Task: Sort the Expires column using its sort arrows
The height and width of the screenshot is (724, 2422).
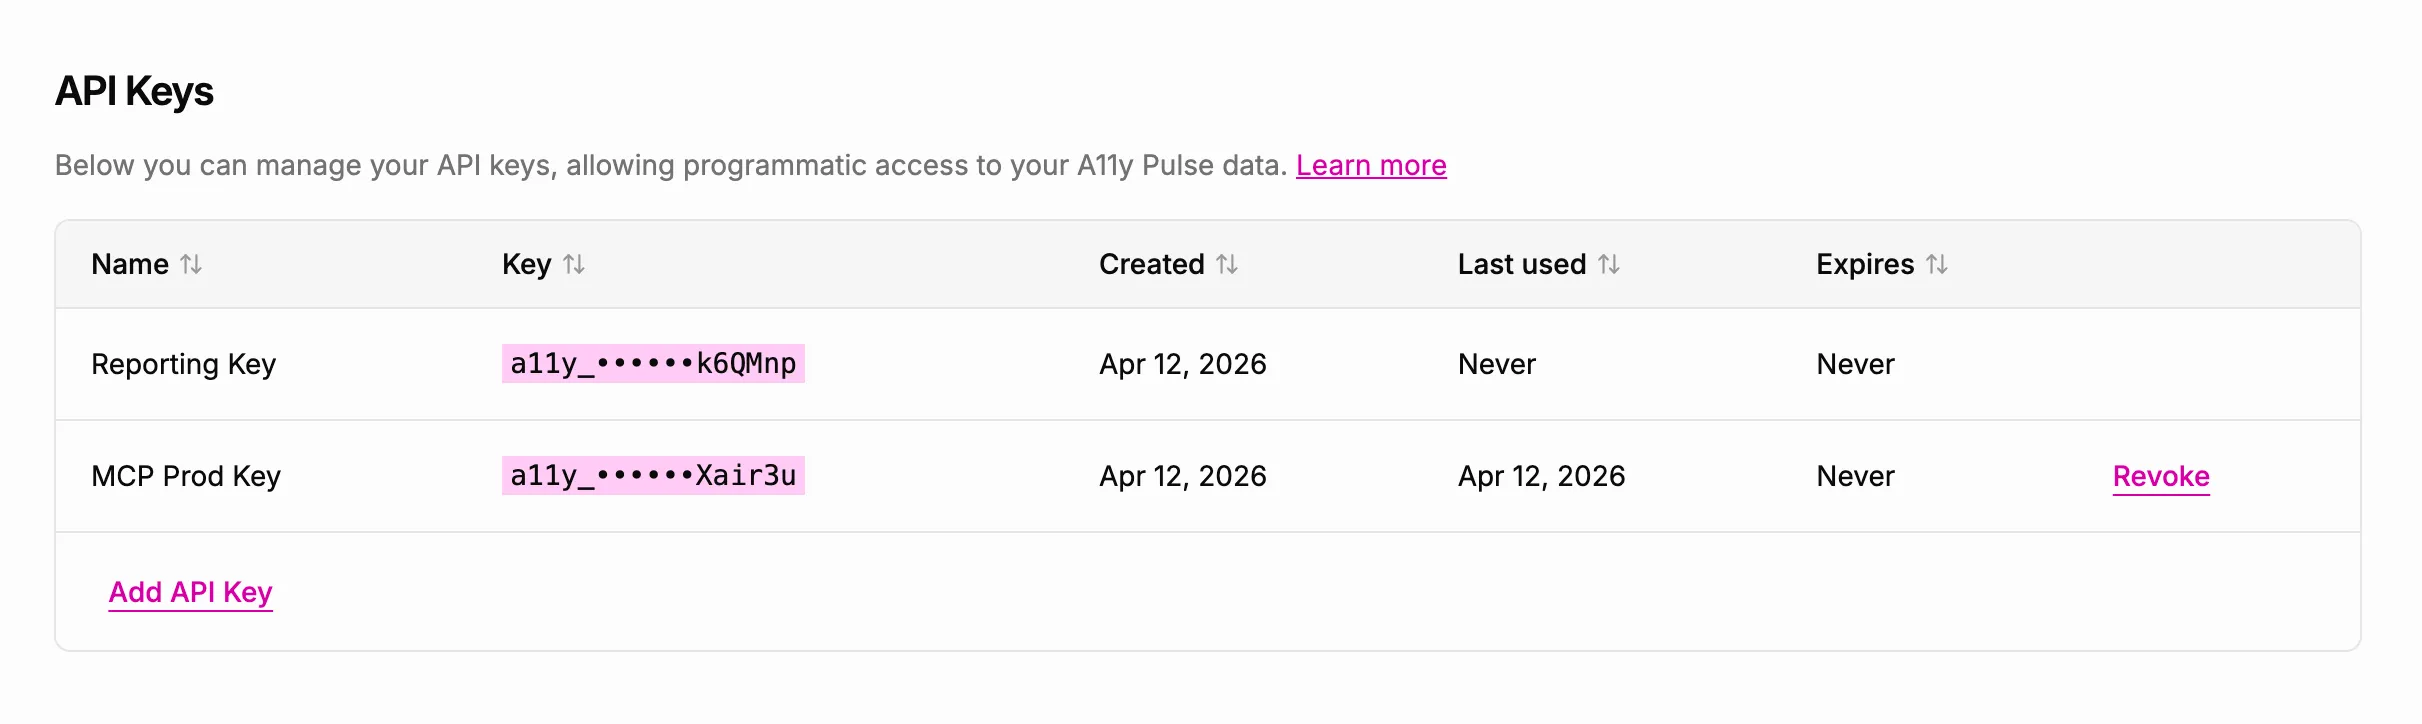Action: [x=1938, y=264]
